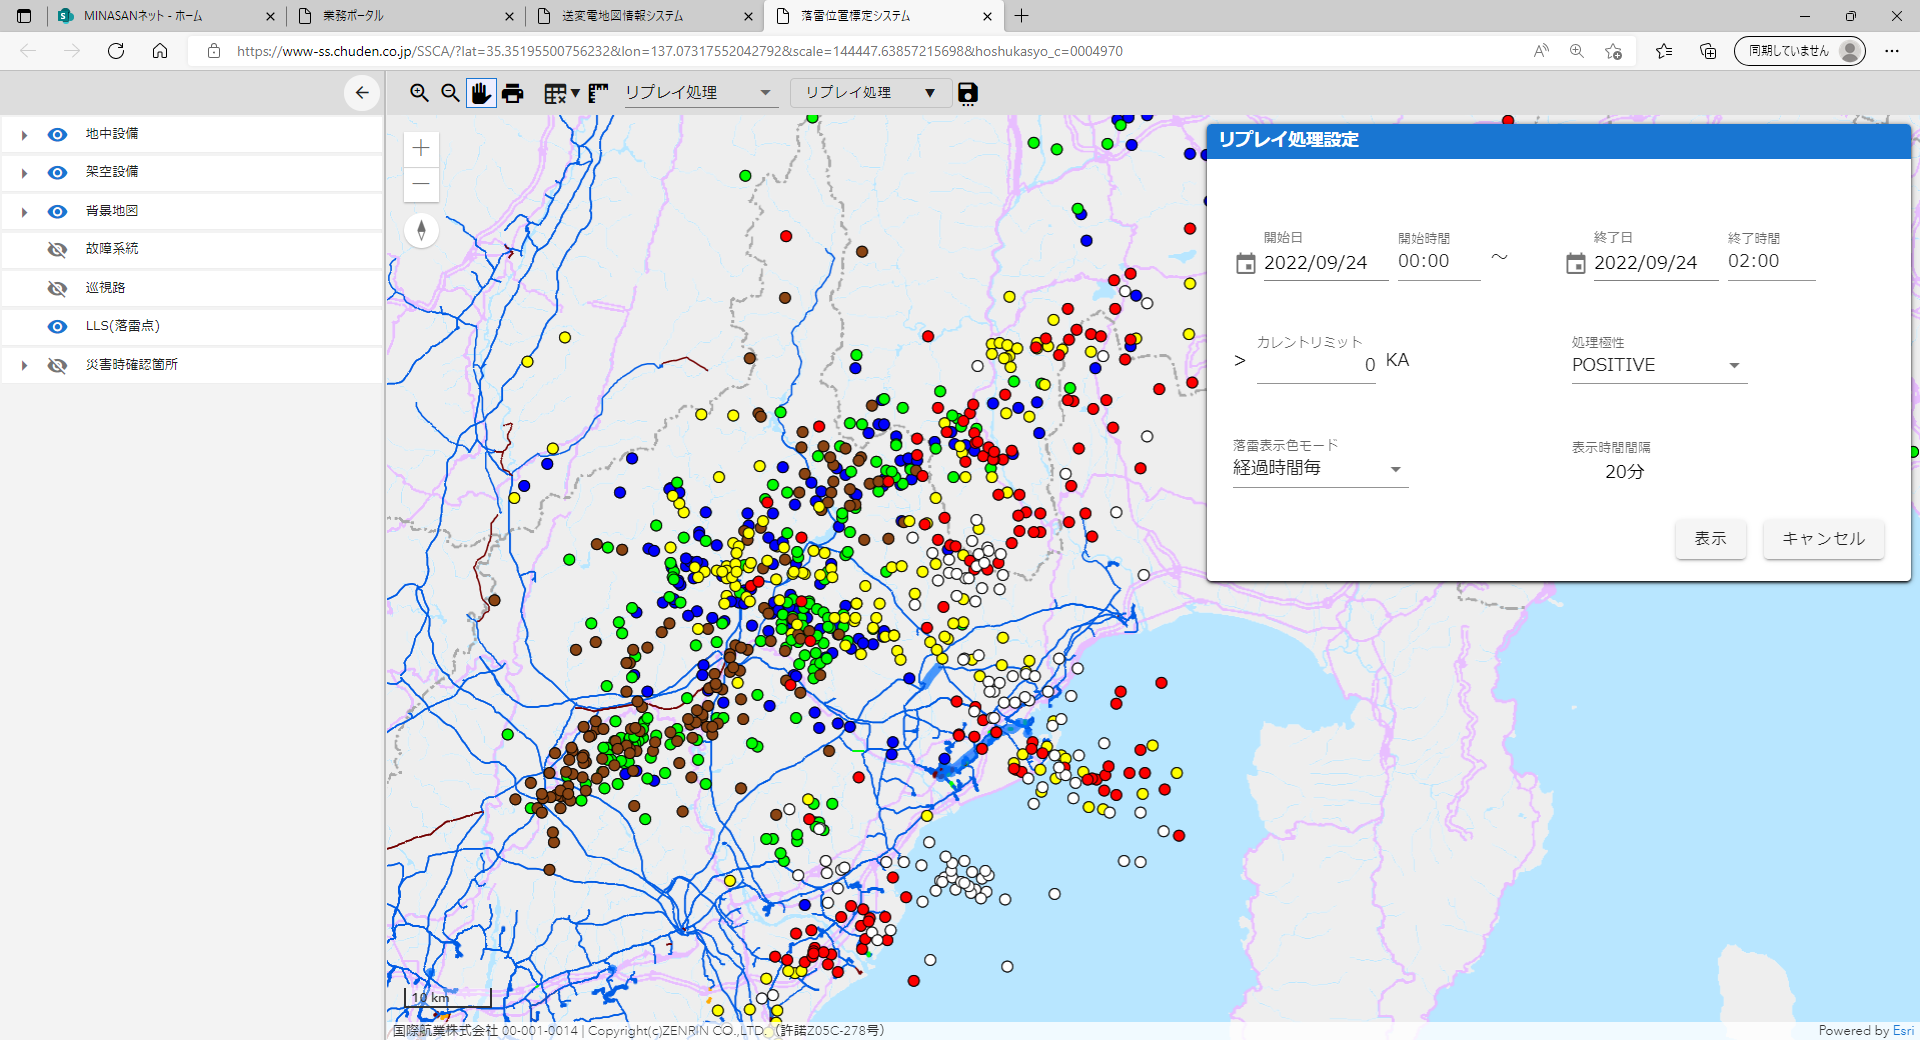Open the start date calendar picker
This screenshot has height=1040, width=1920.
pos(1245,263)
